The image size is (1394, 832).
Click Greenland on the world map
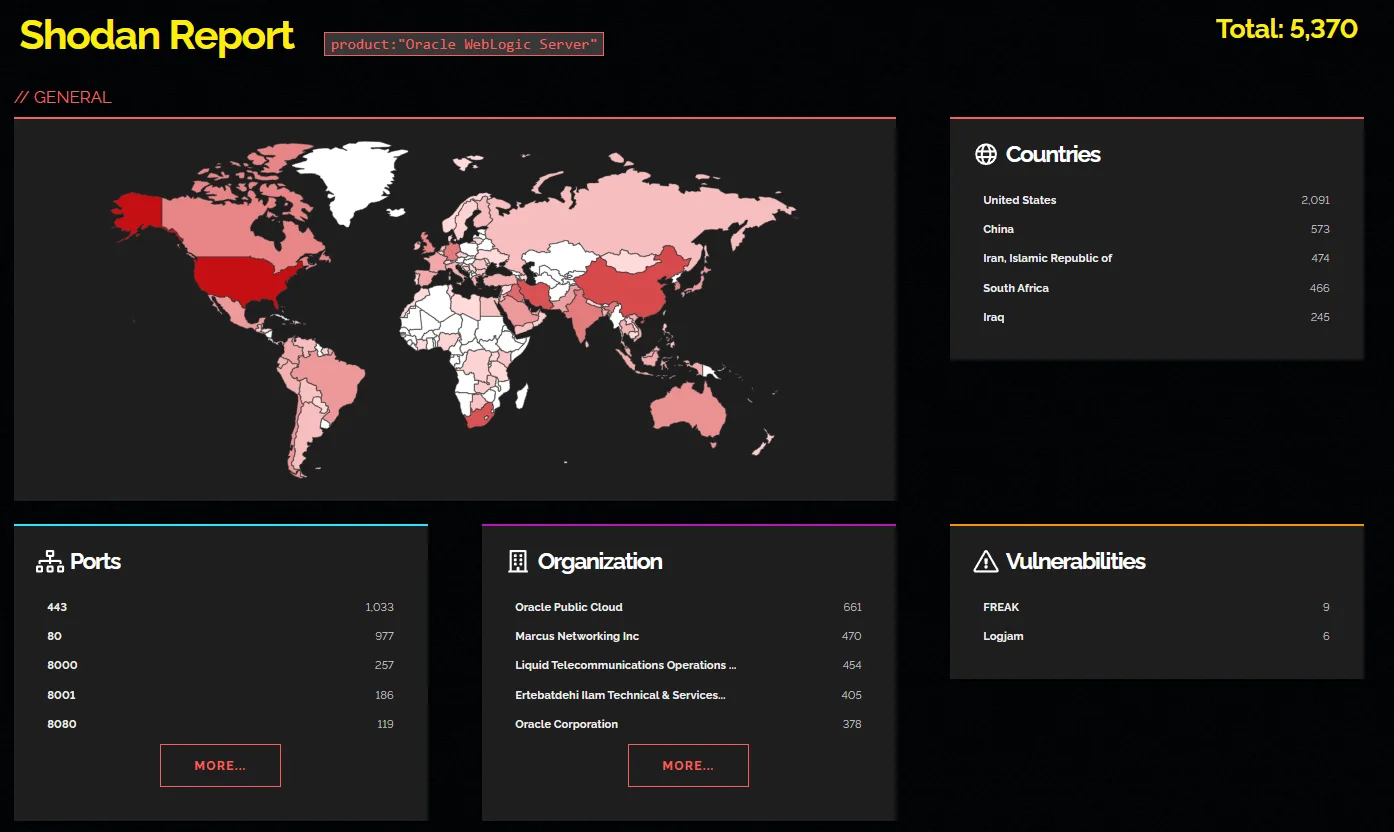click(352, 180)
